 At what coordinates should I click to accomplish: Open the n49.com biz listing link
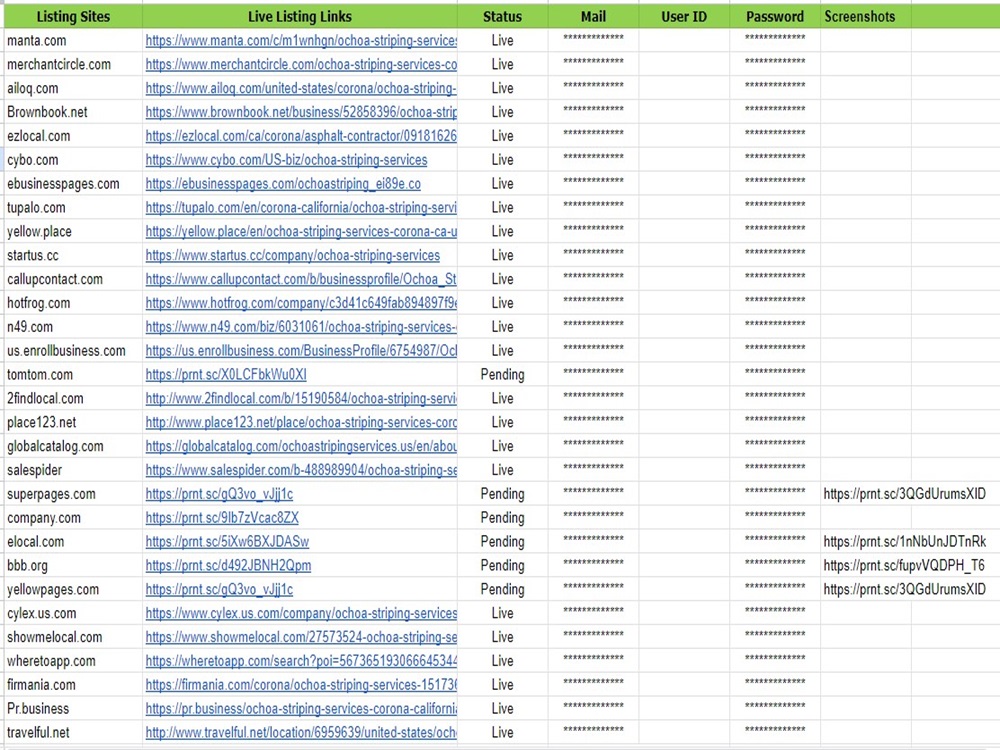(x=301, y=327)
